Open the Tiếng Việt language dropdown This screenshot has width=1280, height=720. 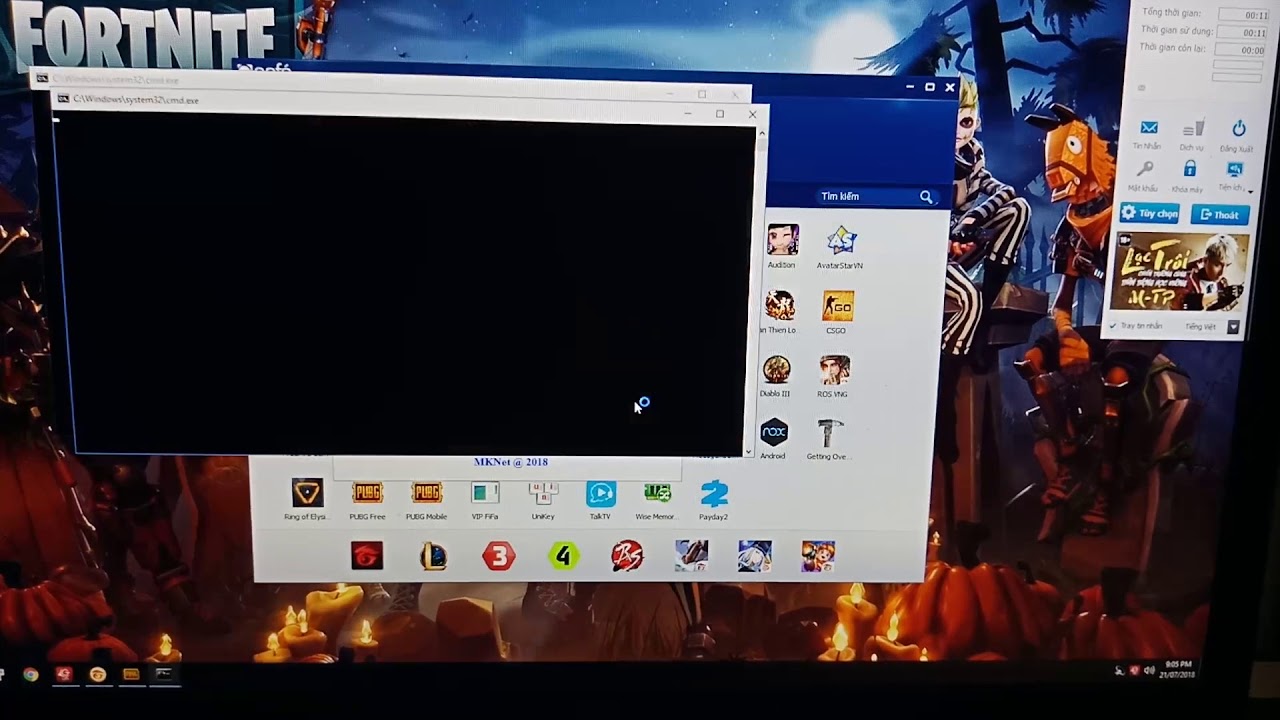1233,327
